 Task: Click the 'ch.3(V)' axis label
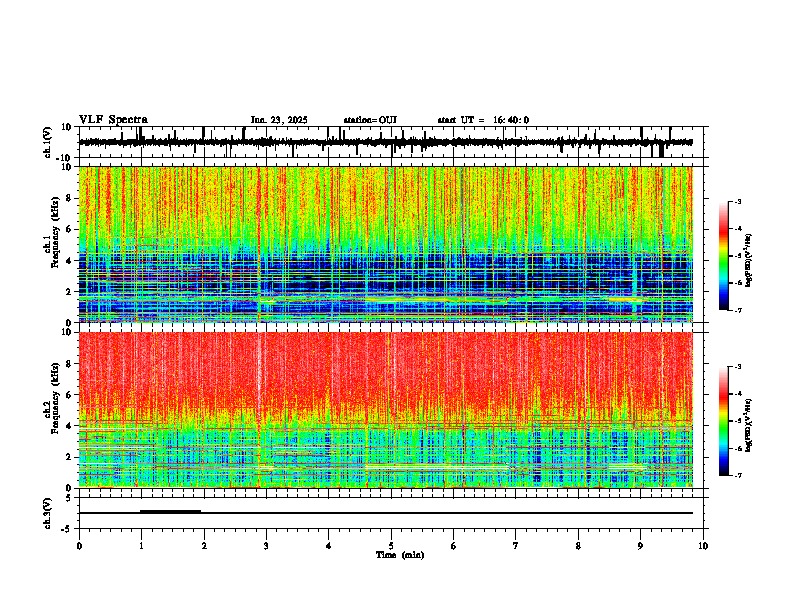48,514
